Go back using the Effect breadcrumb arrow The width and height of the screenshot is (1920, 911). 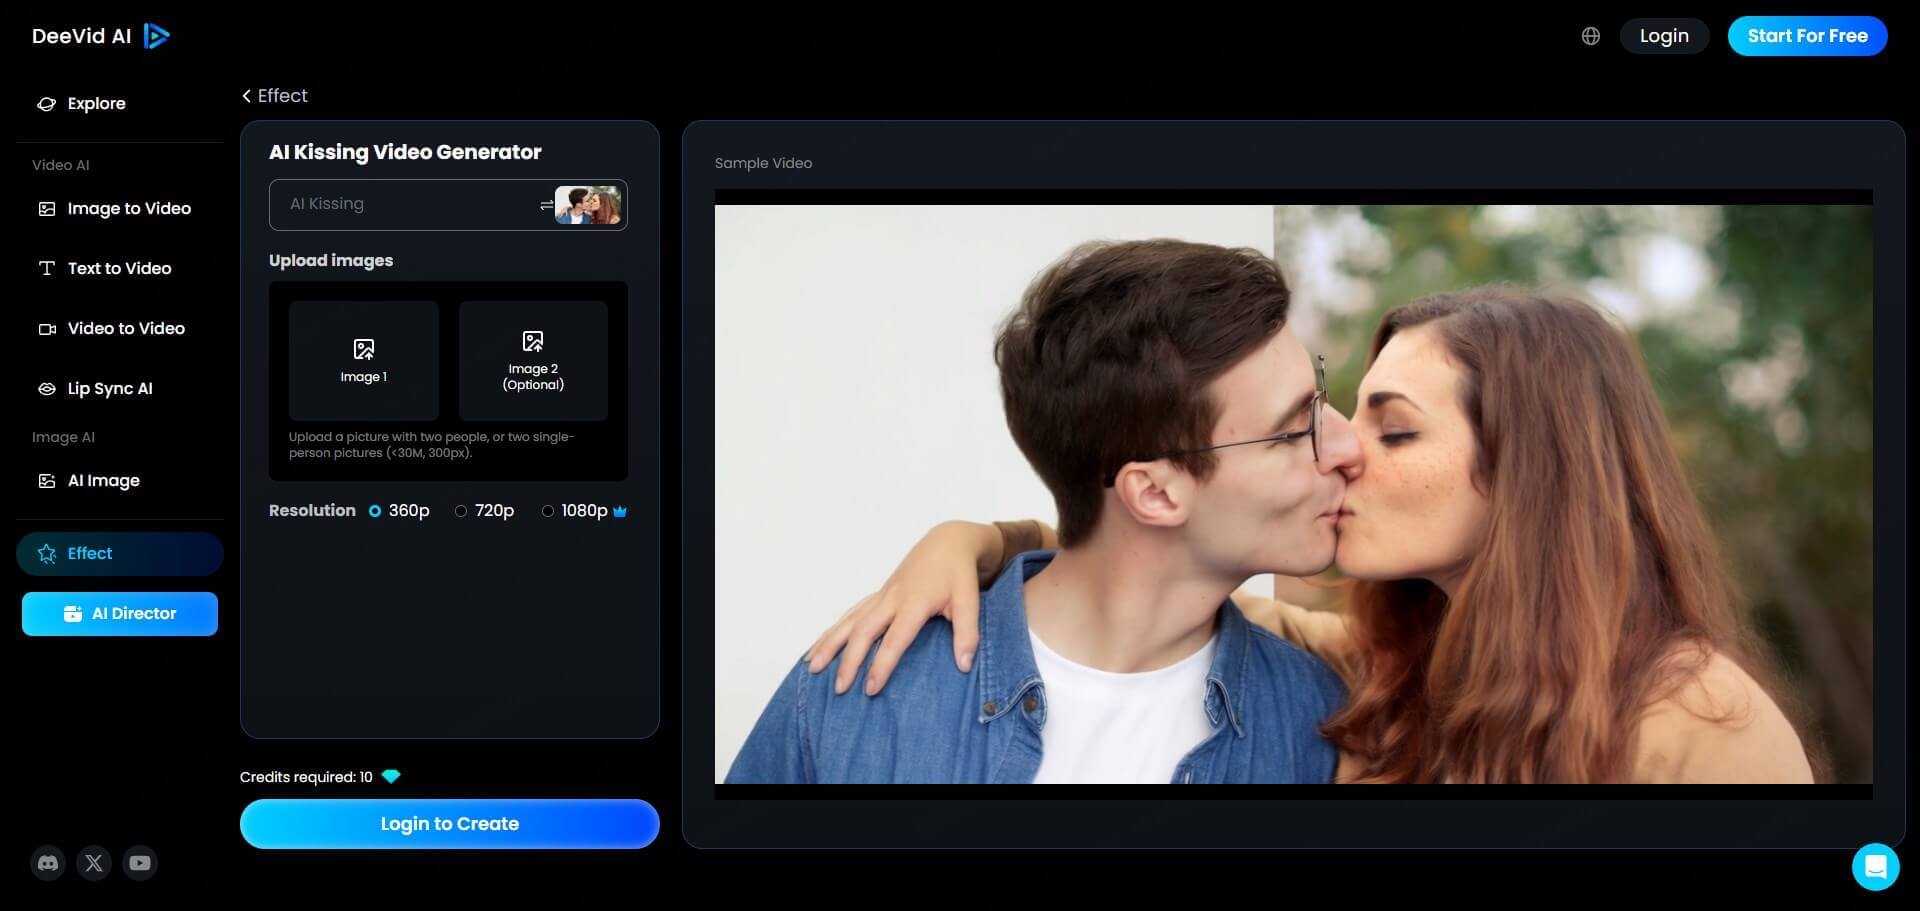(247, 95)
